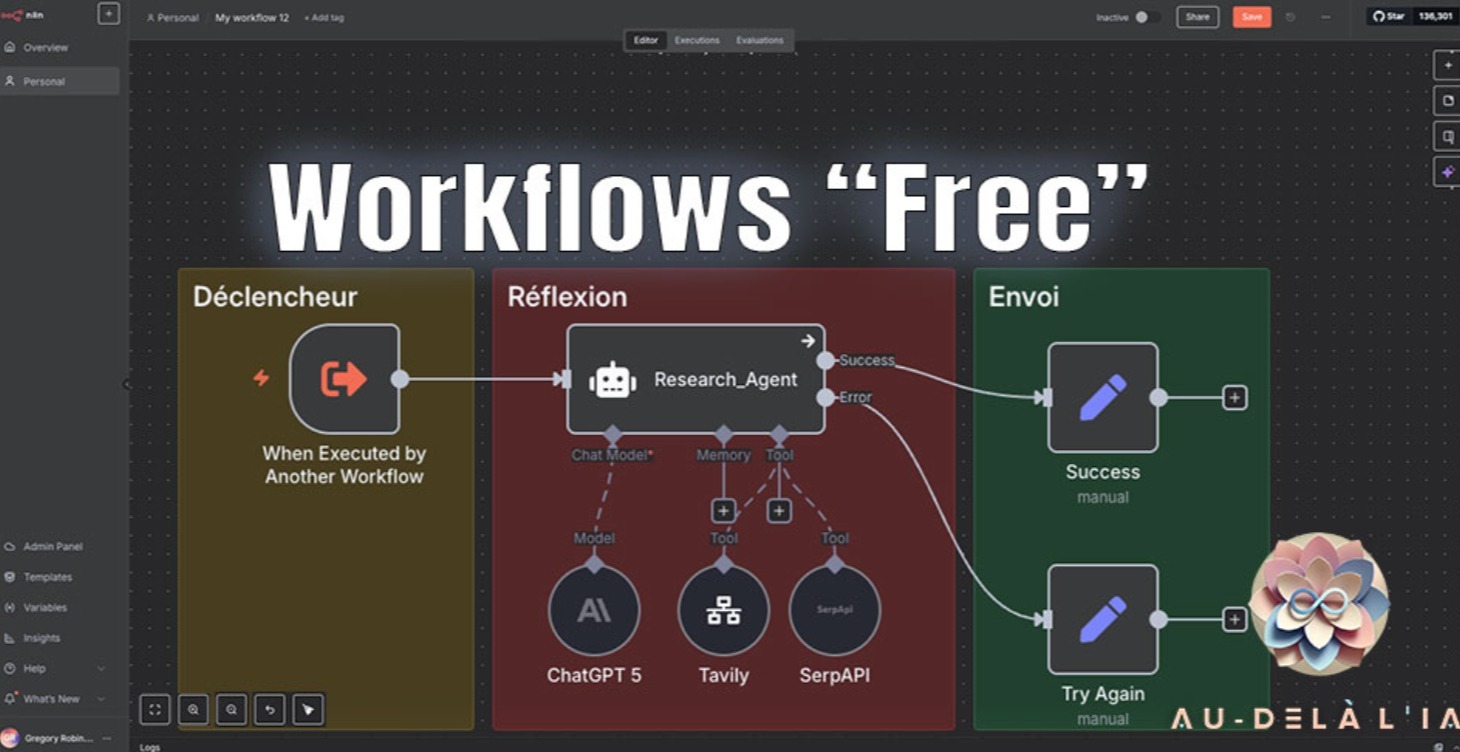Click Add tag next to the workflow name
Viewport: 1460px width, 752px height.
324,18
